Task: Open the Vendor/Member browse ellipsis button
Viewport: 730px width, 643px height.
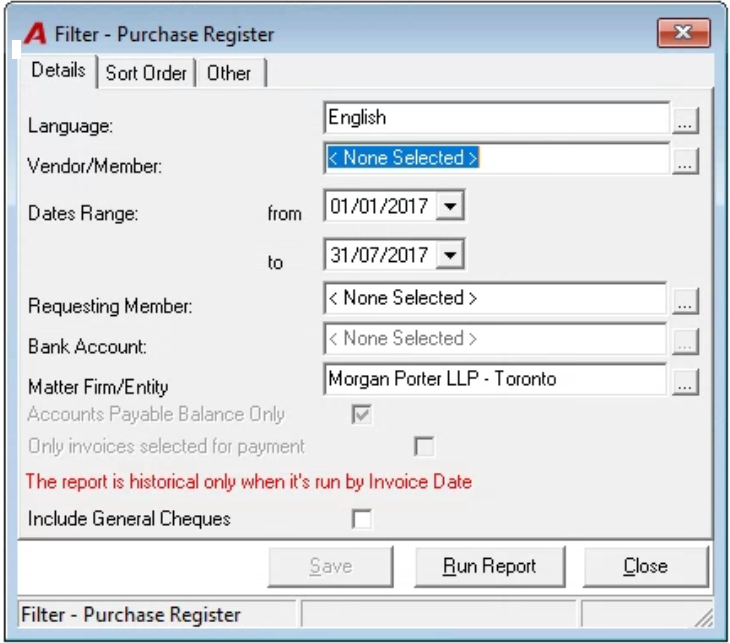Action: pyautogui.click(x=685, y=161)
